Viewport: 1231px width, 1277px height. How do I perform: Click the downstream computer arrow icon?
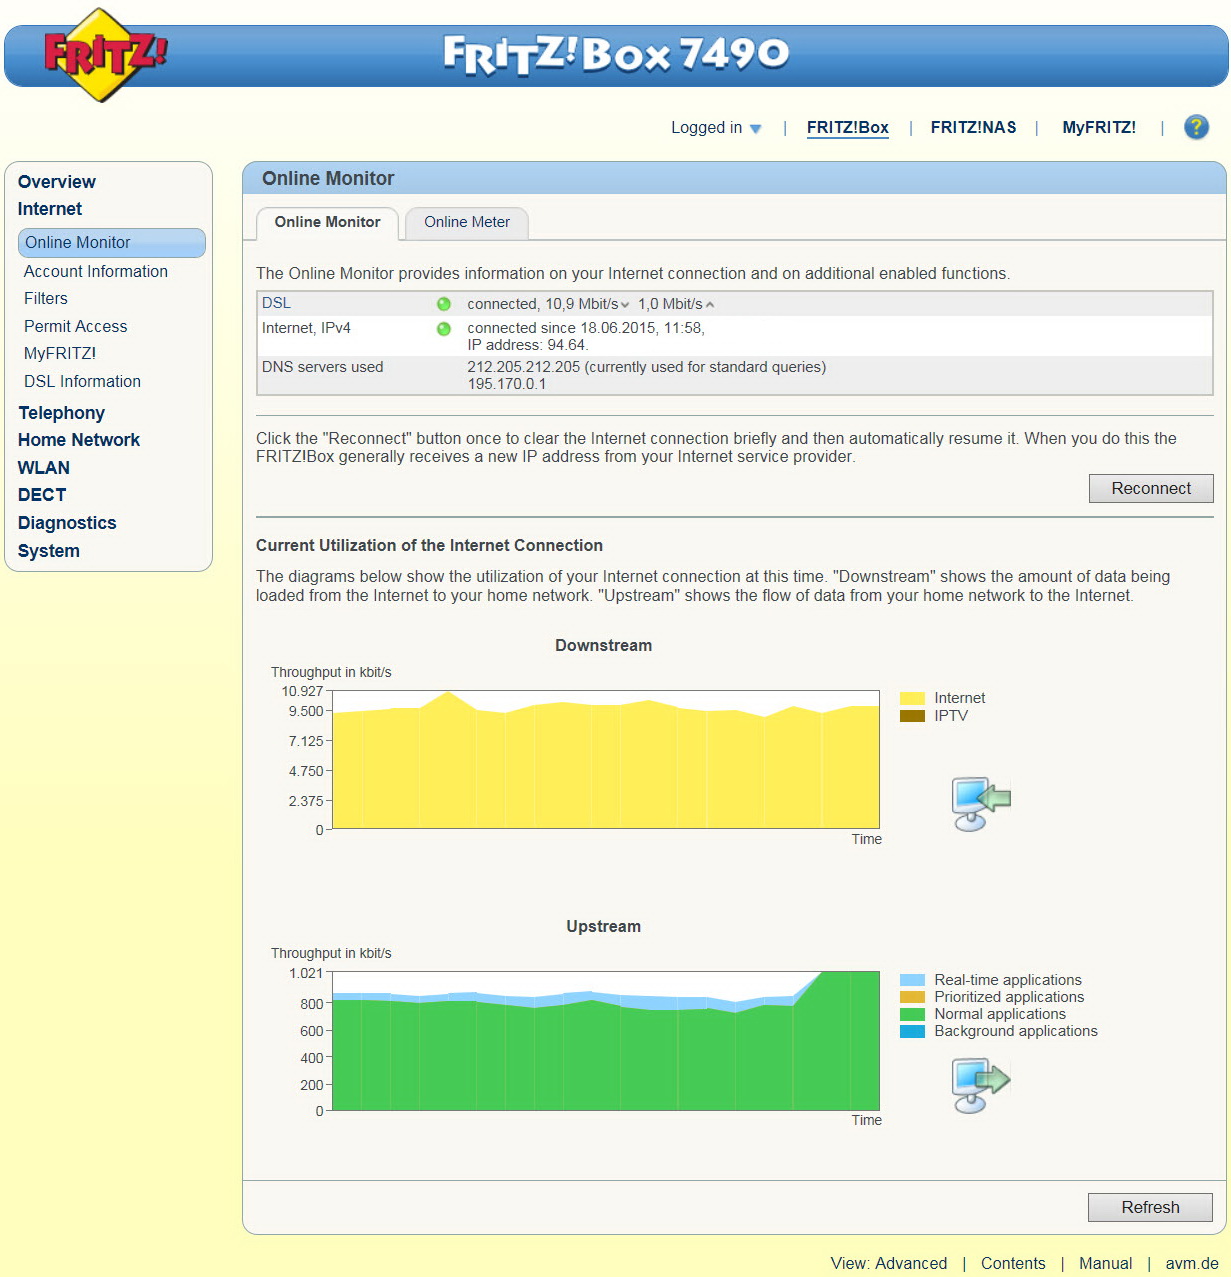click(x=981, y=804)
